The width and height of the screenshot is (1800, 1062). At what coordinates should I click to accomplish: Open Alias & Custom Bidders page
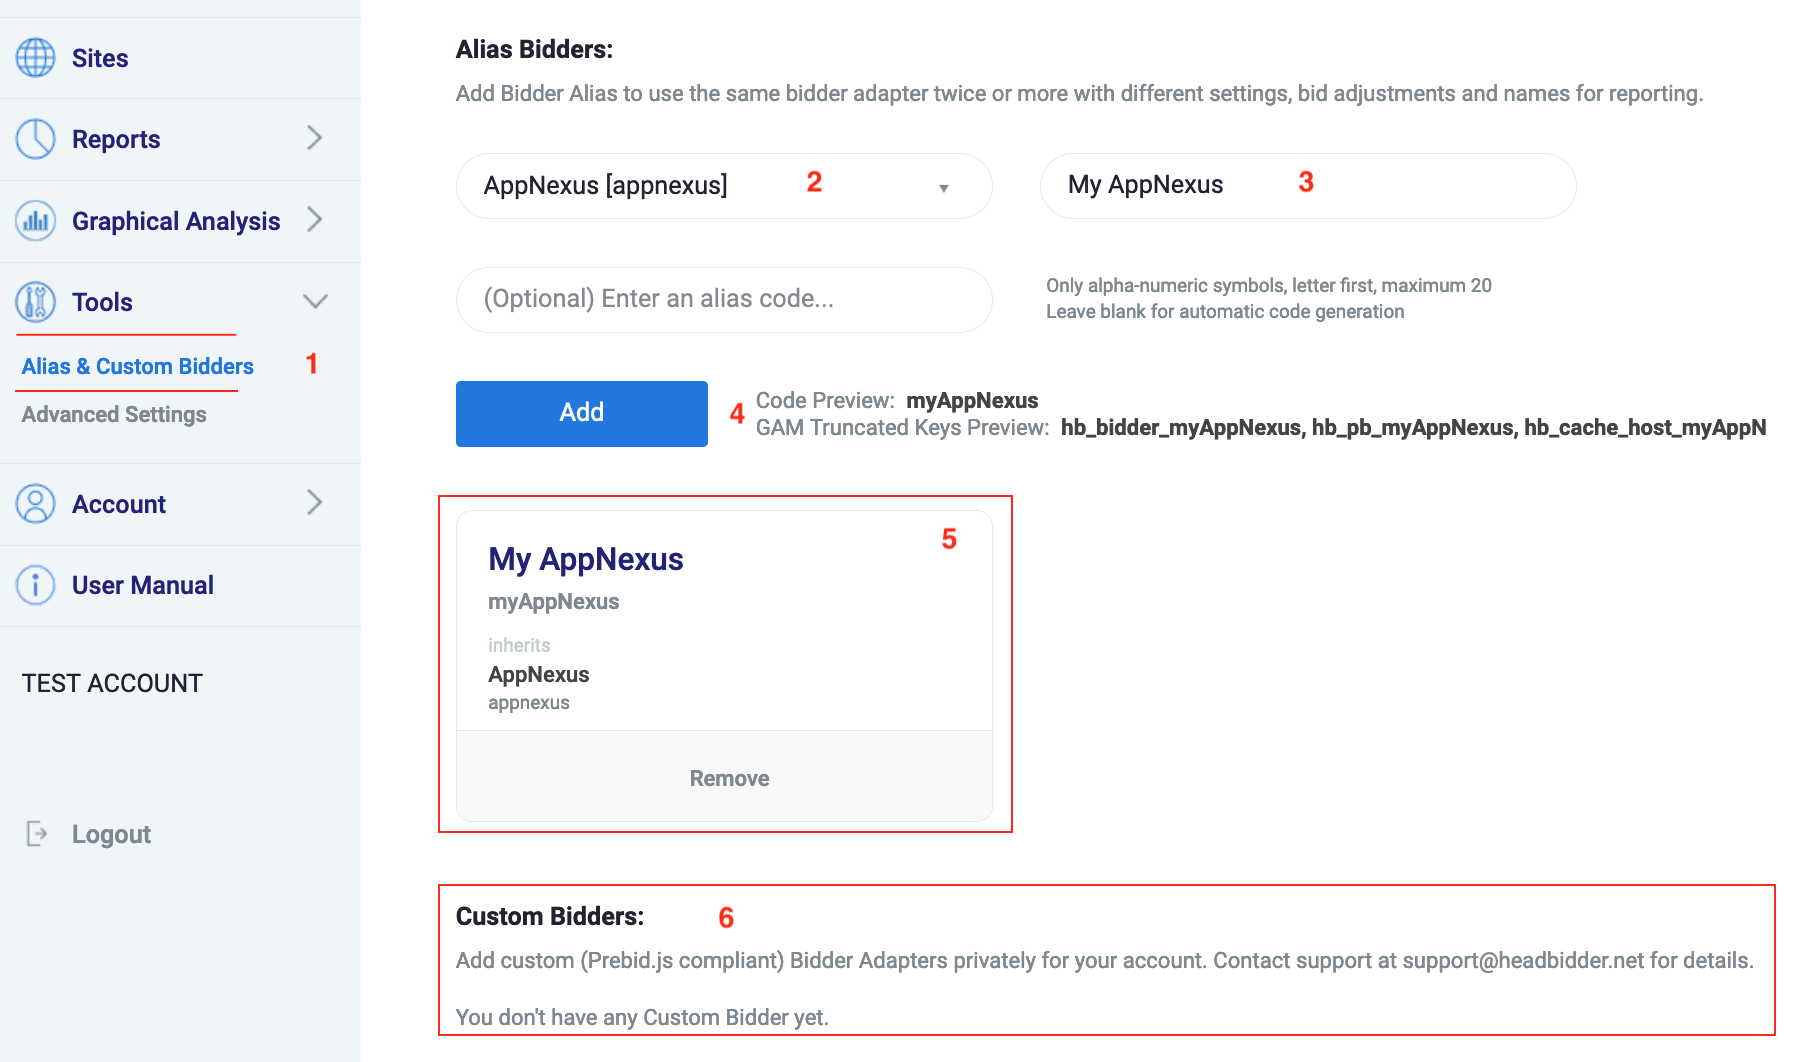(138, 366)
